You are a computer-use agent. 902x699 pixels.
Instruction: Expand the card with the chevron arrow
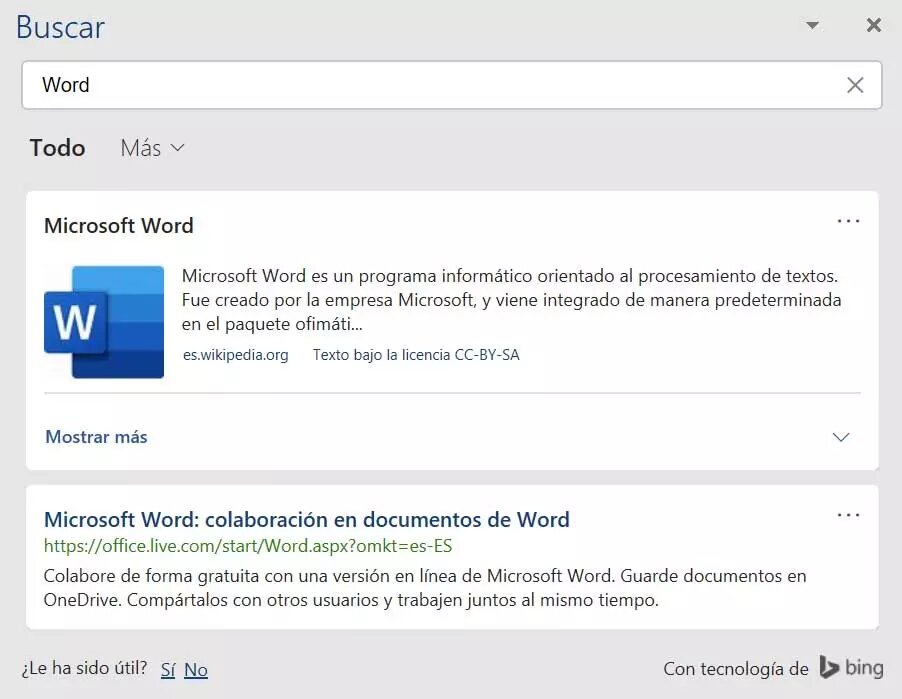point(841,437)
